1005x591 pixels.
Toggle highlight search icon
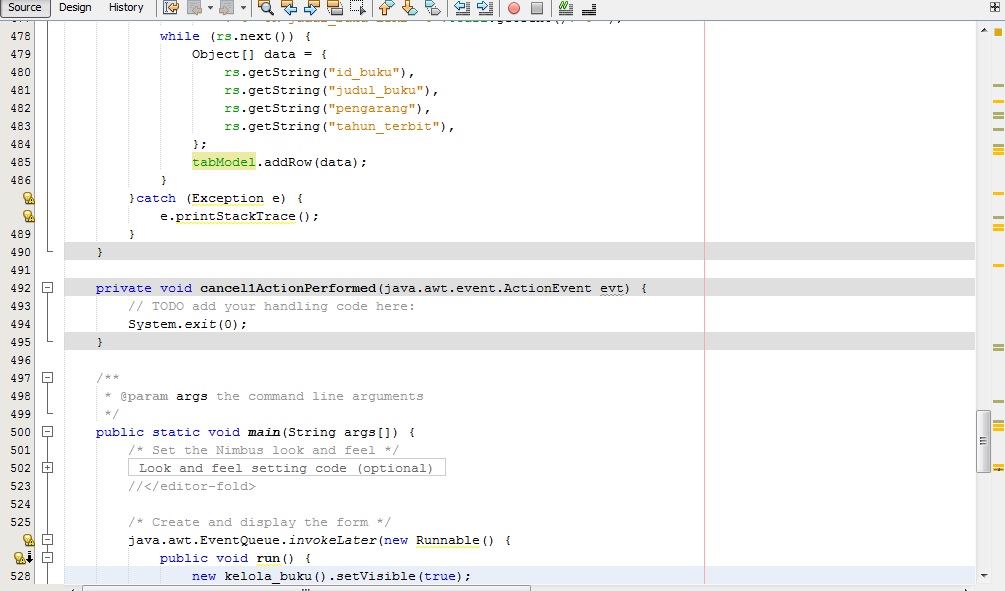335,7
